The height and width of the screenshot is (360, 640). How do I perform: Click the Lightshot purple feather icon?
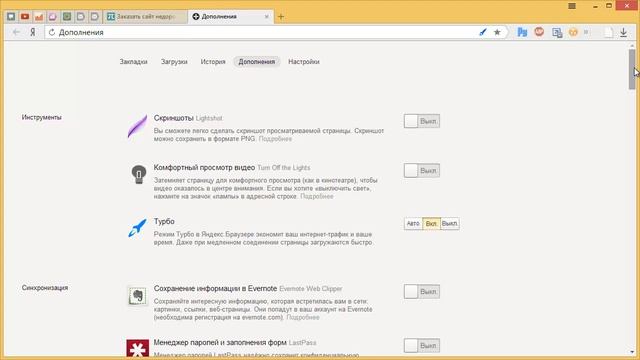click(x=137, y=126)
